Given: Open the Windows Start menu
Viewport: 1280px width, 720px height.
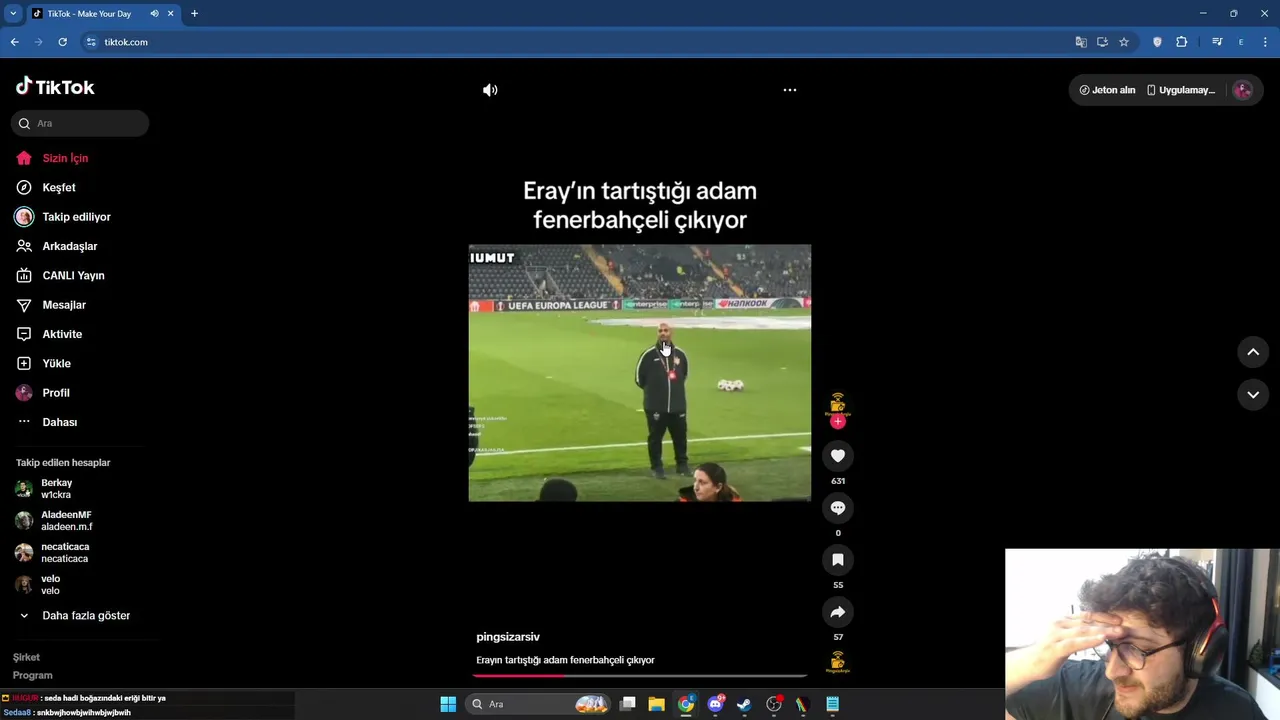Looking at the screenshot, I should [x=448, y=704].
